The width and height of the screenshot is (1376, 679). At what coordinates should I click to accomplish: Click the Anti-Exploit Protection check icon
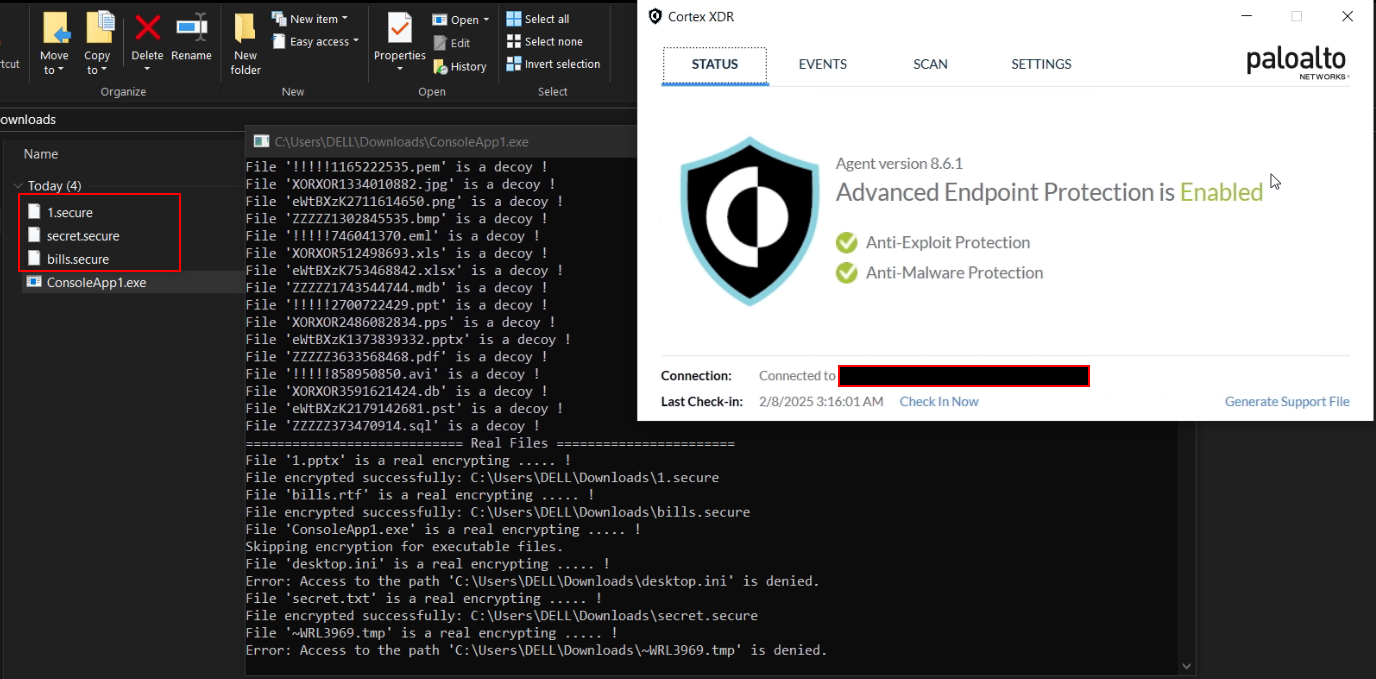tap(847, 242)
